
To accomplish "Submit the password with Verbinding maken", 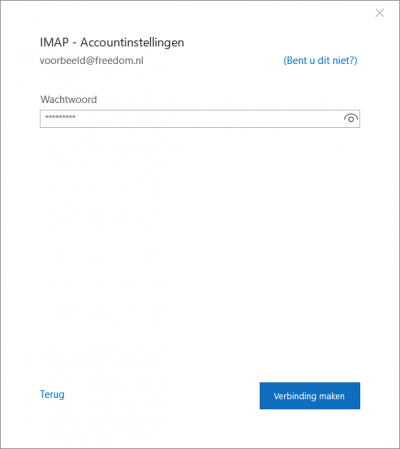I will click(310, 396).
